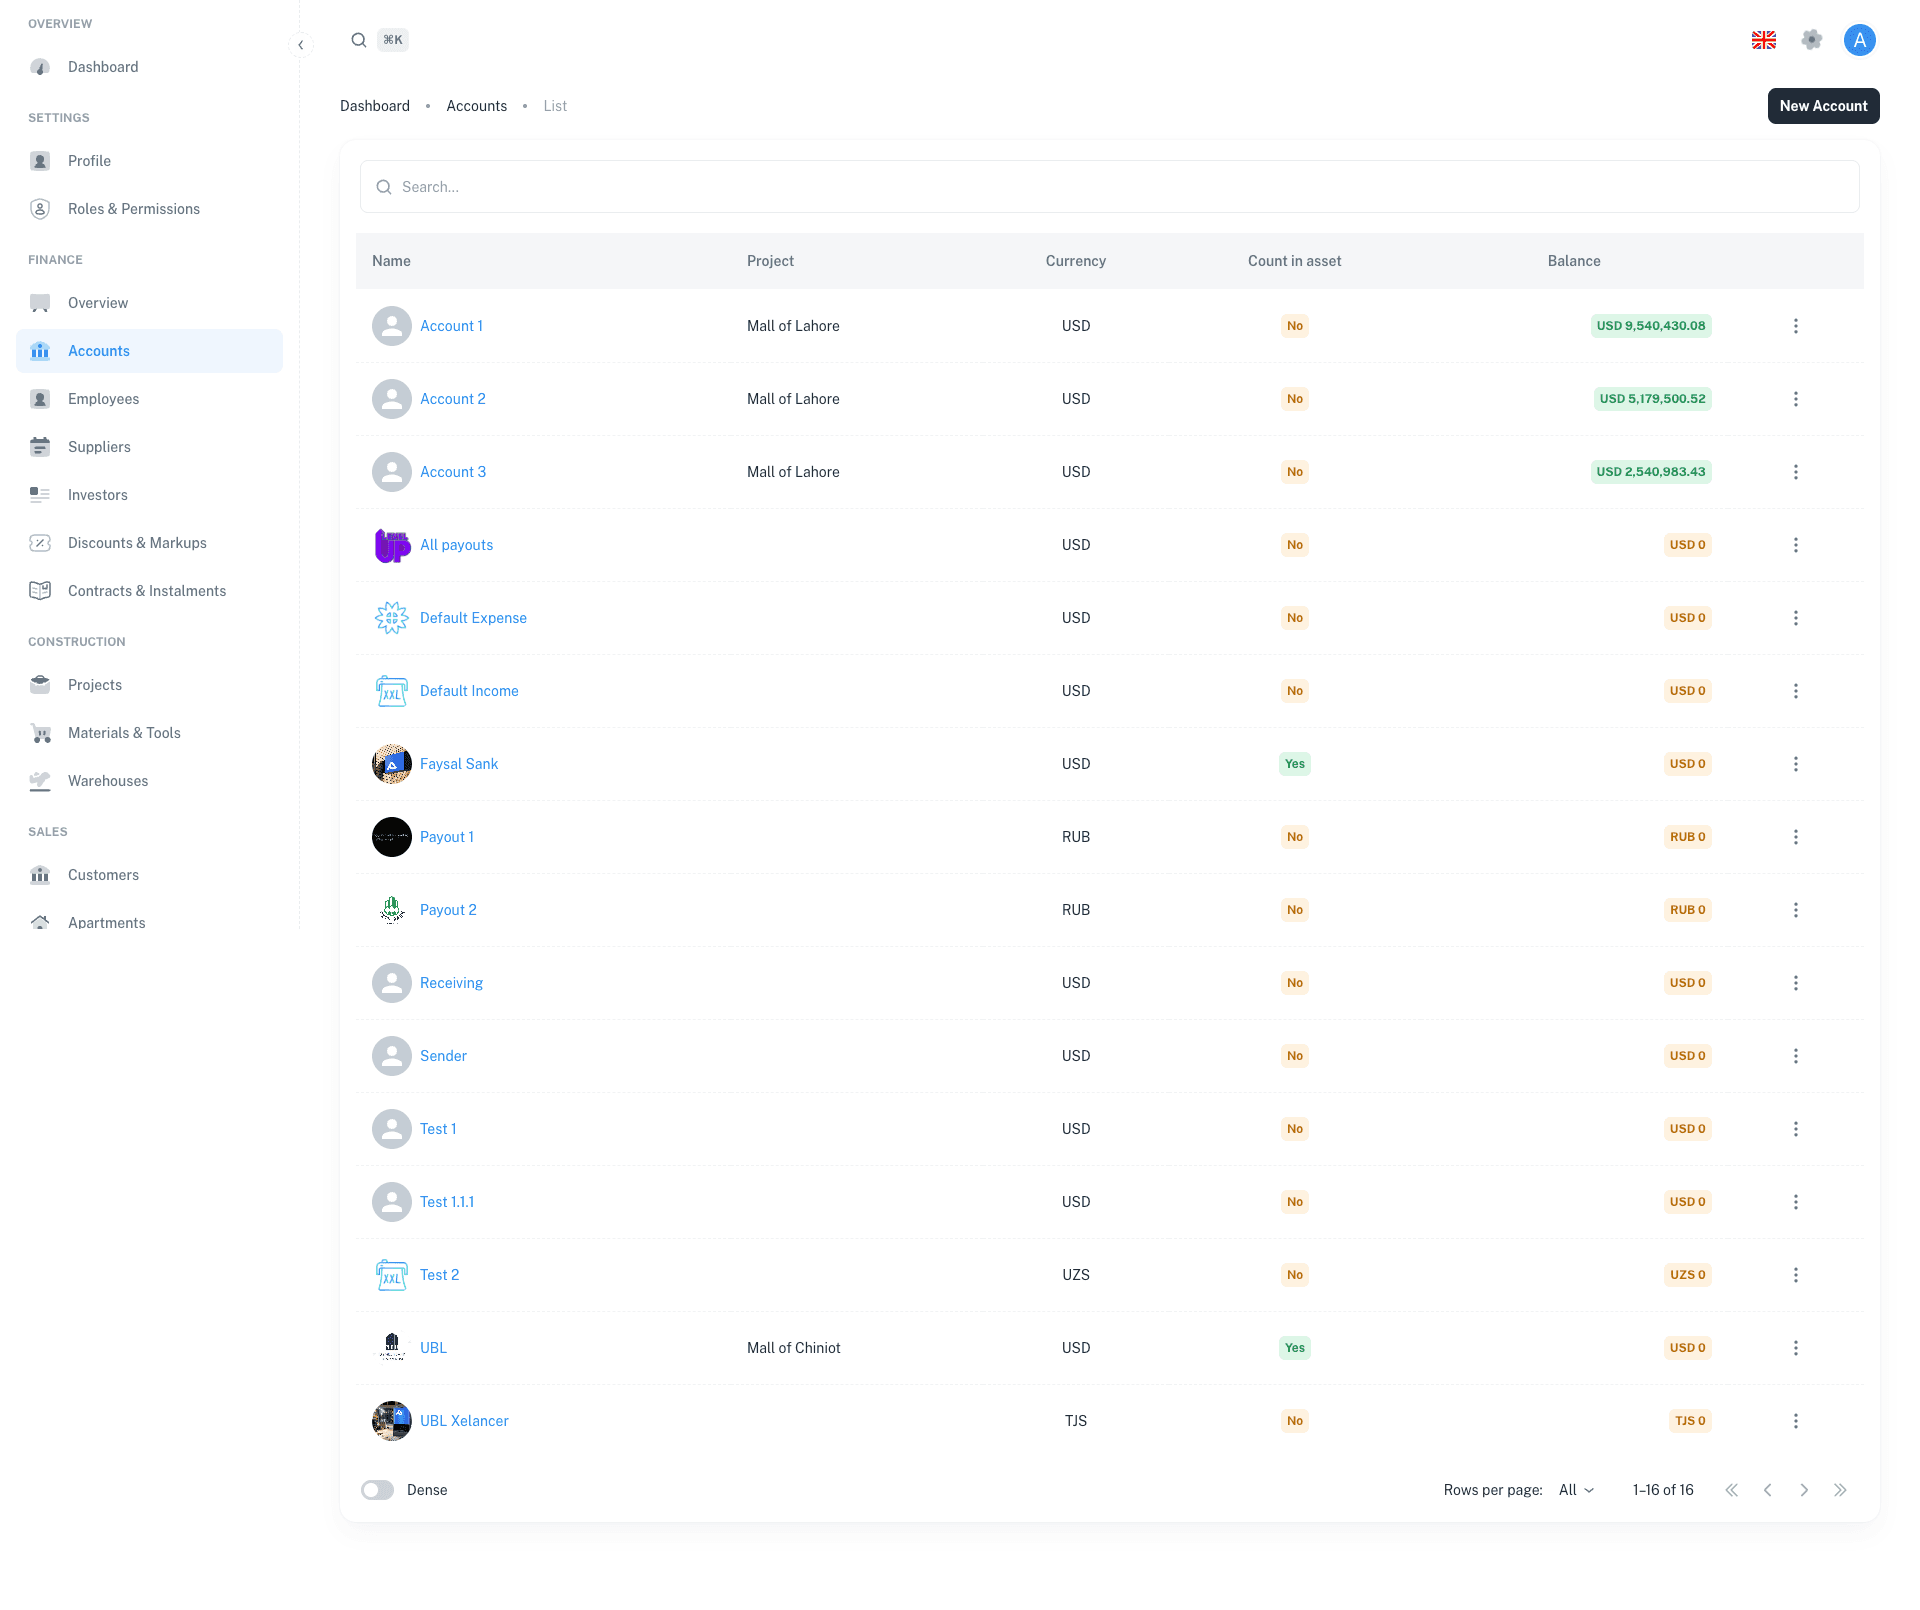This screenshot has height=1610, width=1920.
Task: Toggle the Dense switch
Action: [x=378, y=1490]
